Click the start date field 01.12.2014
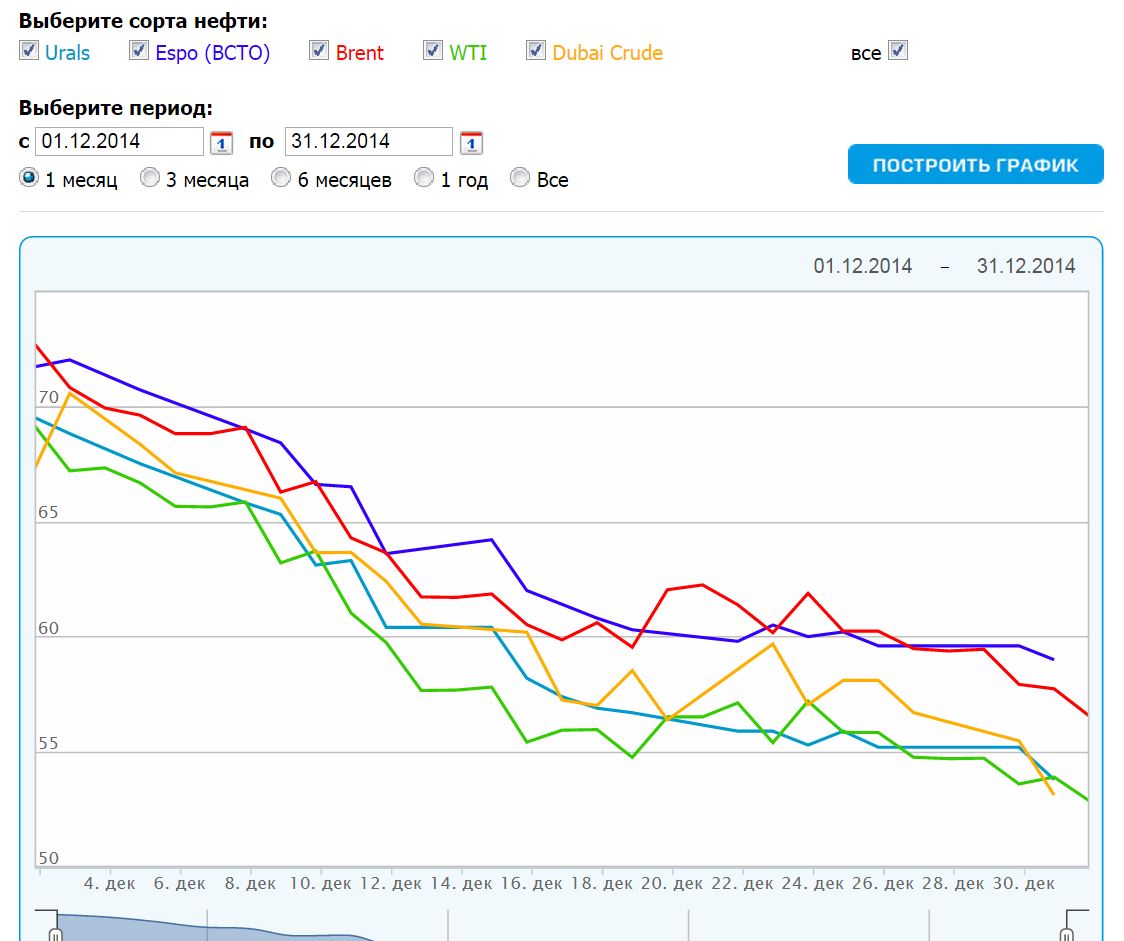The width and height of the screenshot is (1124, 941). click(x=119, y=141)
